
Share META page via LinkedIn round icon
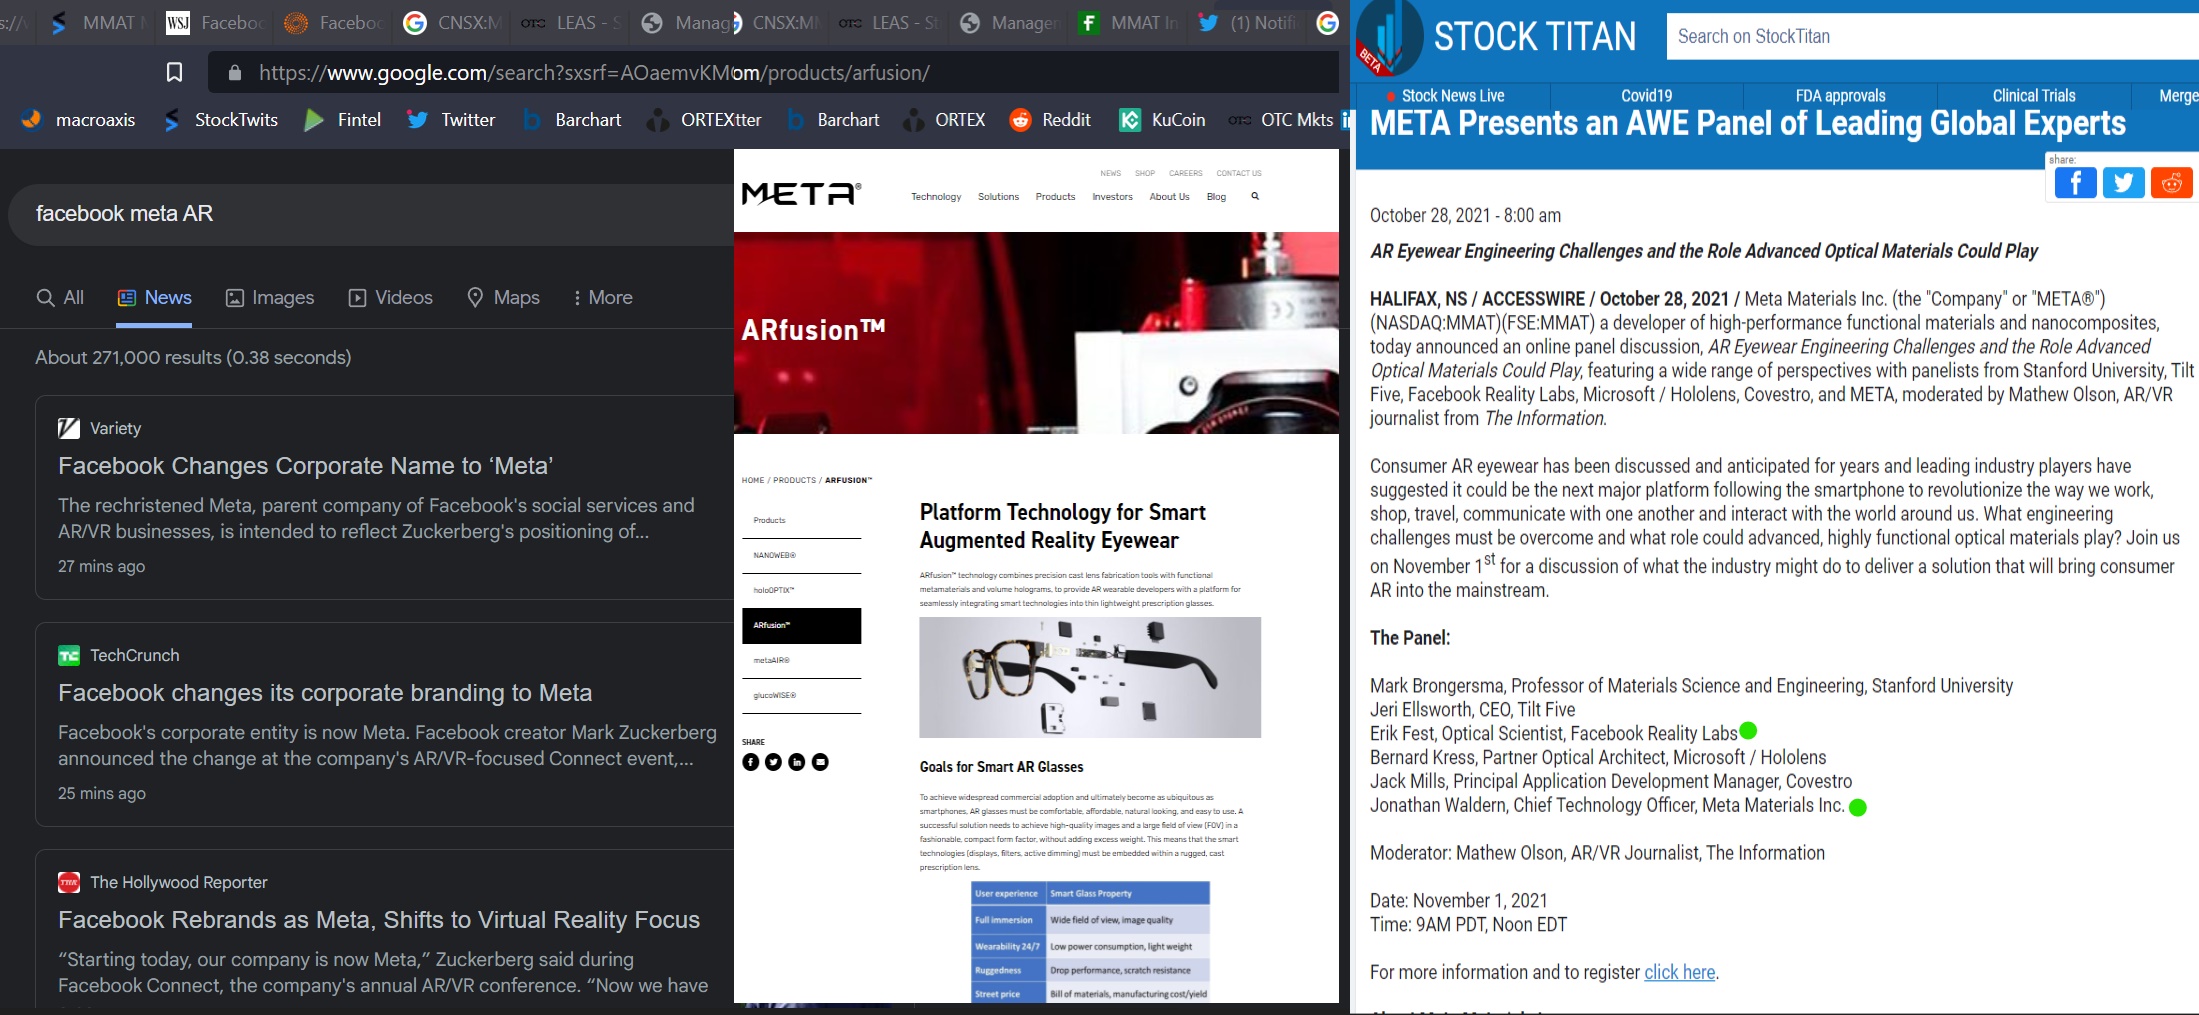[x=797, y=762]
